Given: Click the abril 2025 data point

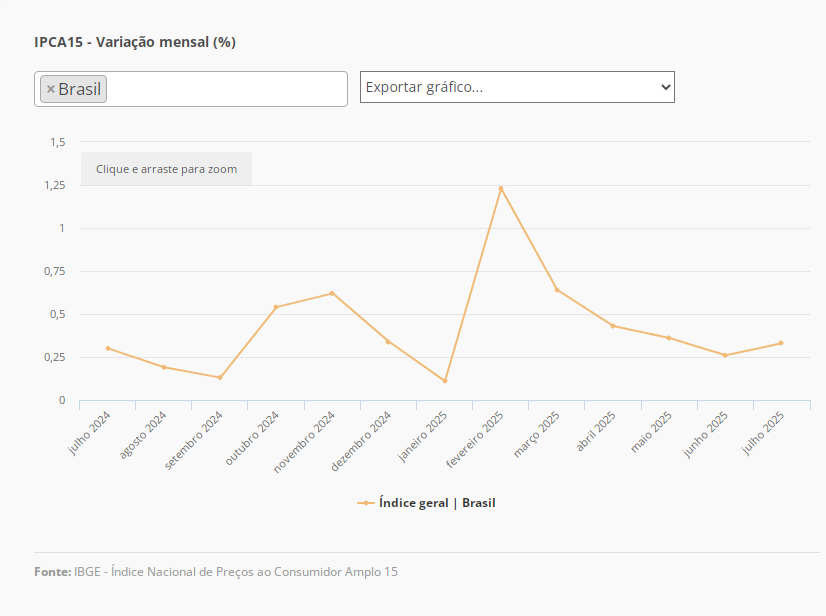Looking at the screenshot, I should pyautogui.click(x=613, y=326).
